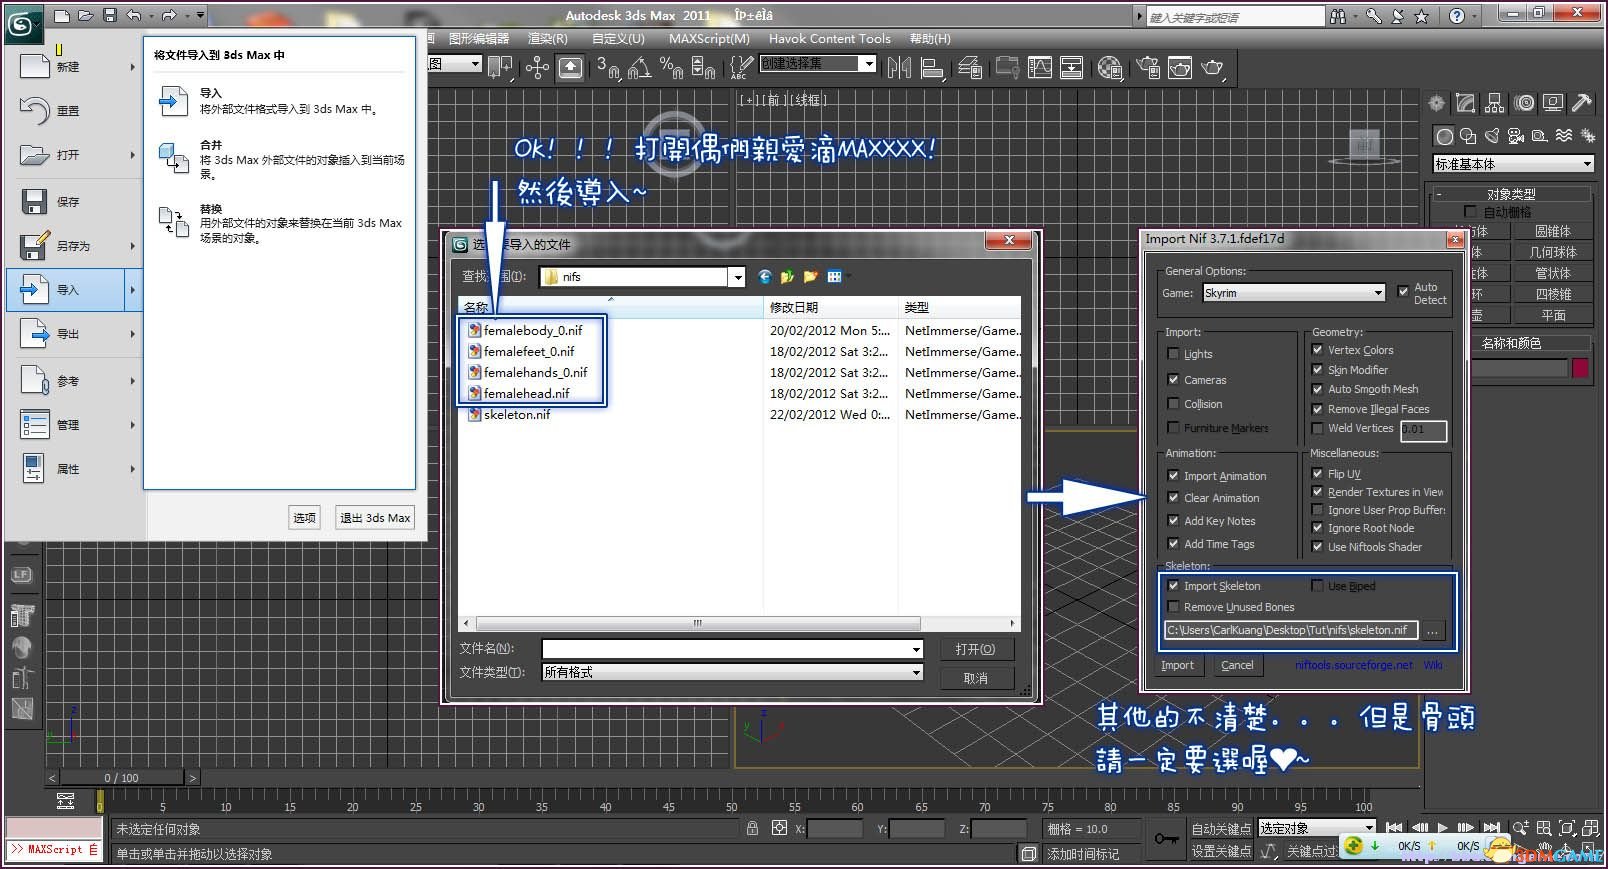Open the 标准基本体 object category dropdown
This screenshot has height=869, width=1608.
1513,163
